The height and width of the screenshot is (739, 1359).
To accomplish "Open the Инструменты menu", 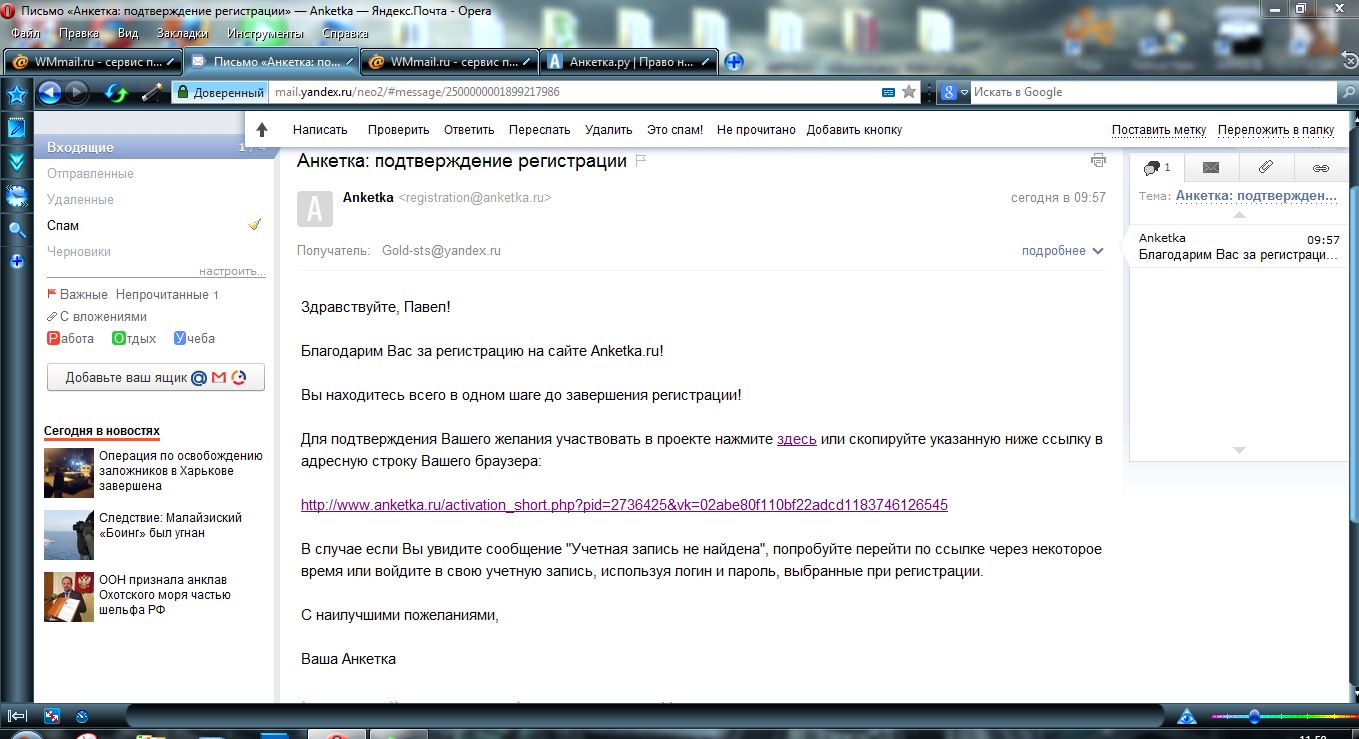I will (x=265, y=33).
